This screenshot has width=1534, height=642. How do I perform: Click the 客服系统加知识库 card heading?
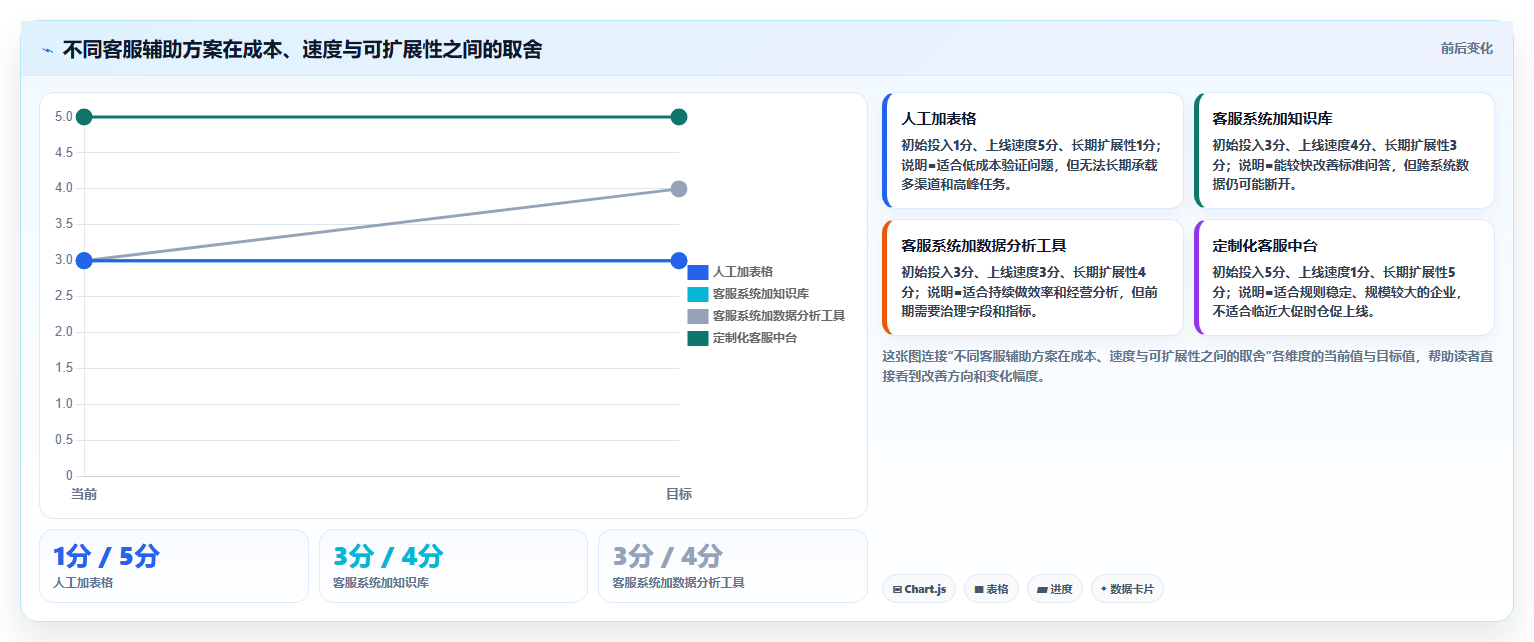(1272, 118)
